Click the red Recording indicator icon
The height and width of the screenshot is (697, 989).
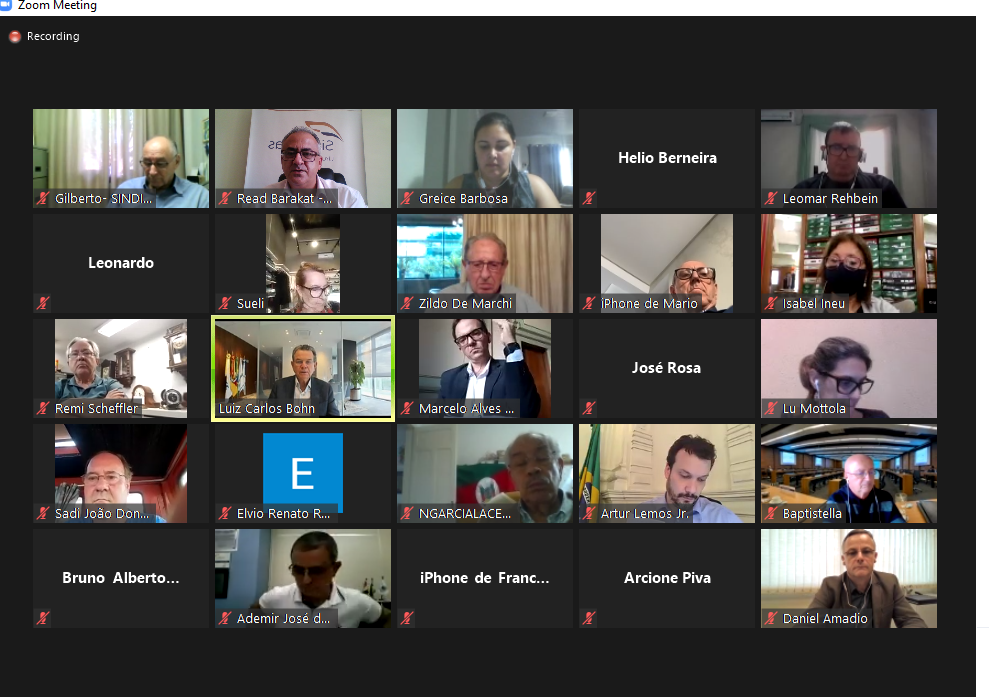15,37
